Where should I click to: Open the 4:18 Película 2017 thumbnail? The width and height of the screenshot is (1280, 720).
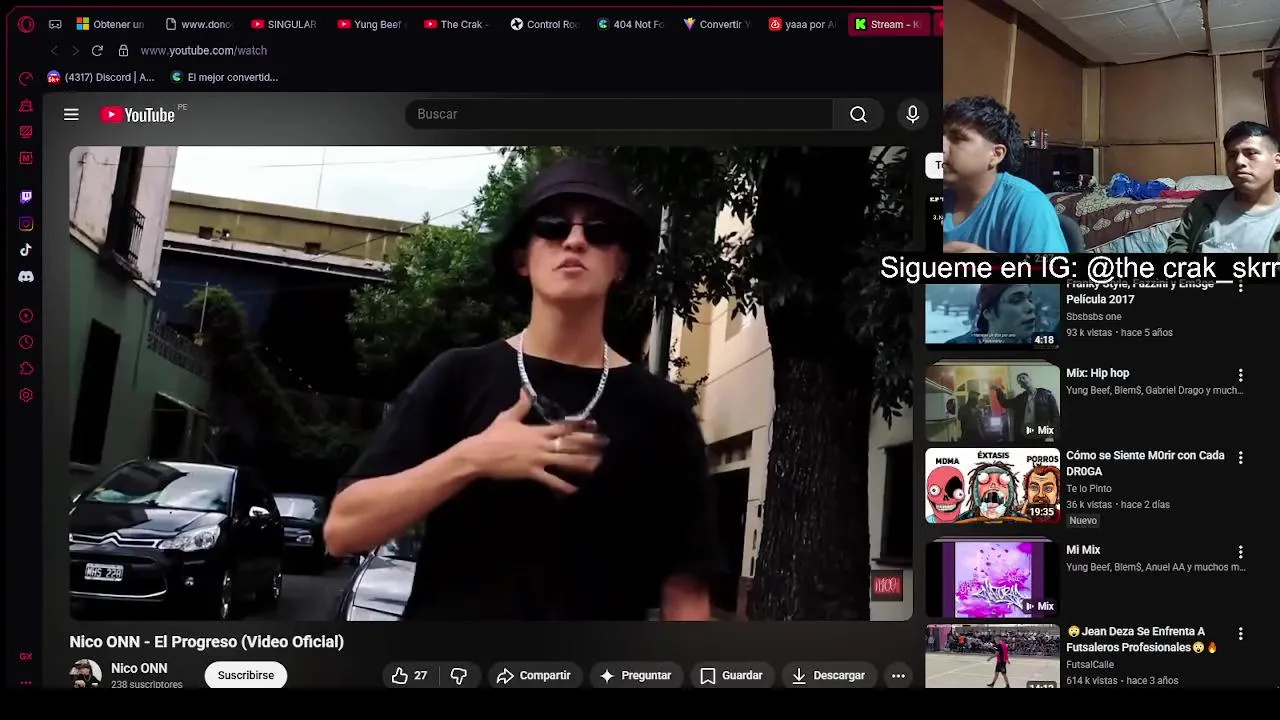(992, 314)
